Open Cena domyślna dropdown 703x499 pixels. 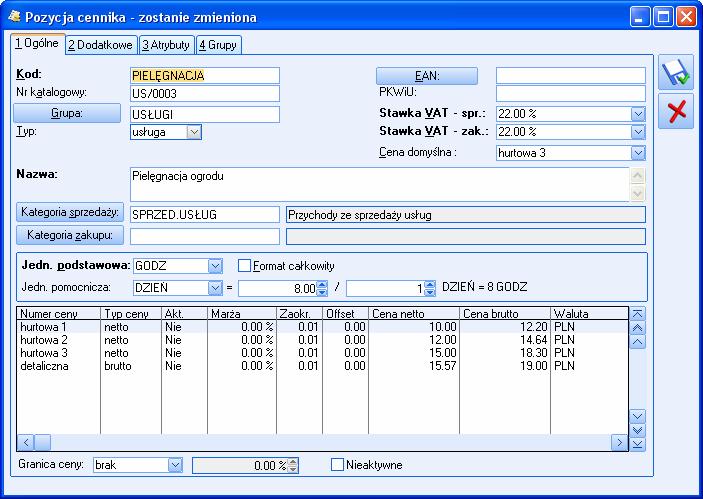[x=638, y=153]
